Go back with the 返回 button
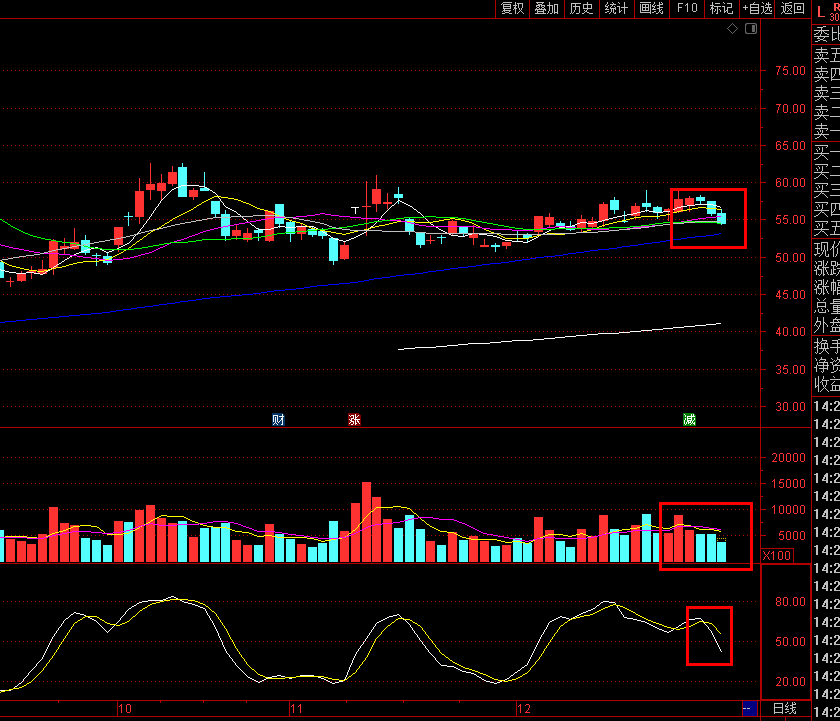The image size is (840, 721). [793, 9]
